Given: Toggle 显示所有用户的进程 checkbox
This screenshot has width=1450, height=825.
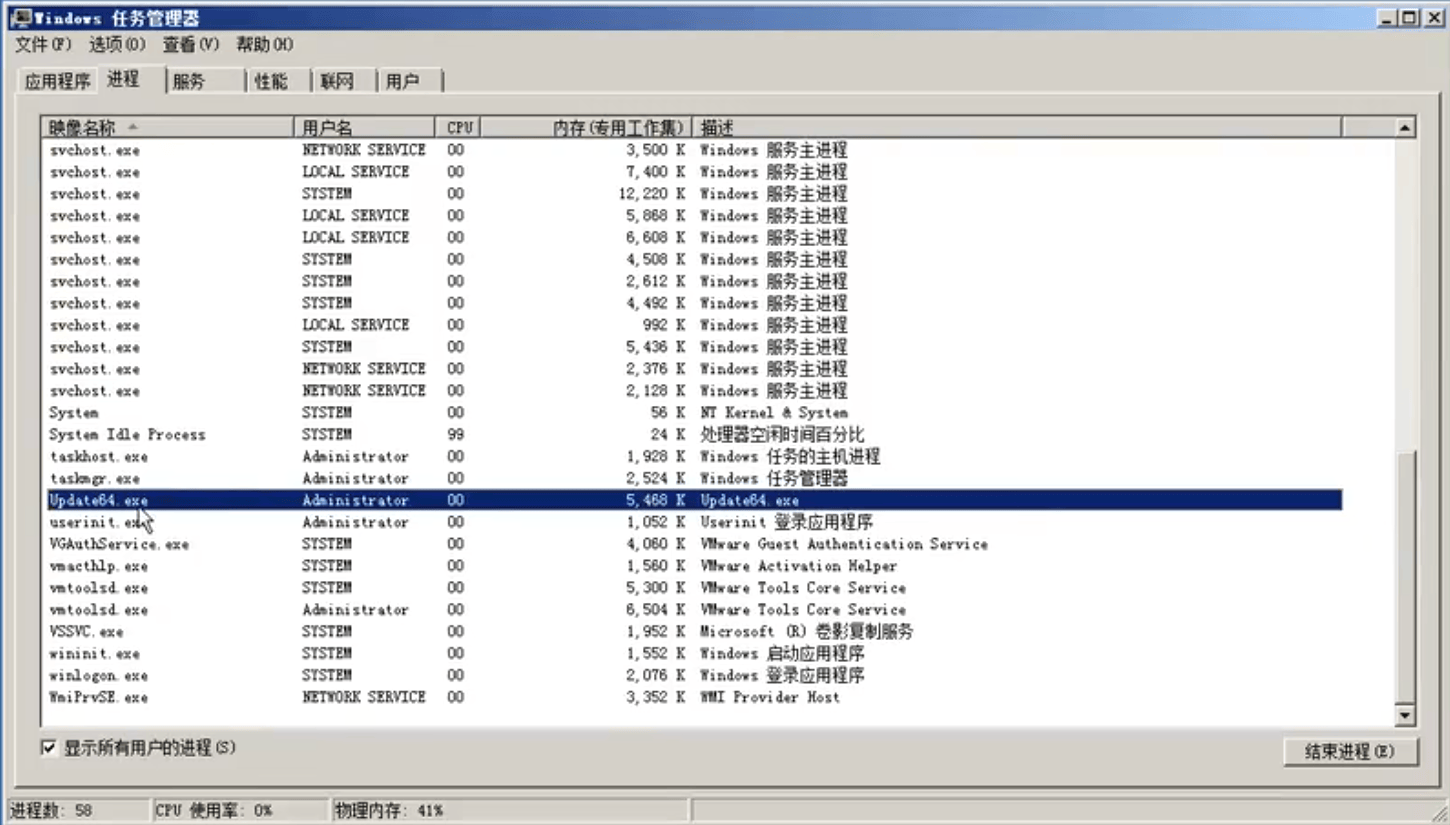Looking at the screenshot, I should coord(48,747).
